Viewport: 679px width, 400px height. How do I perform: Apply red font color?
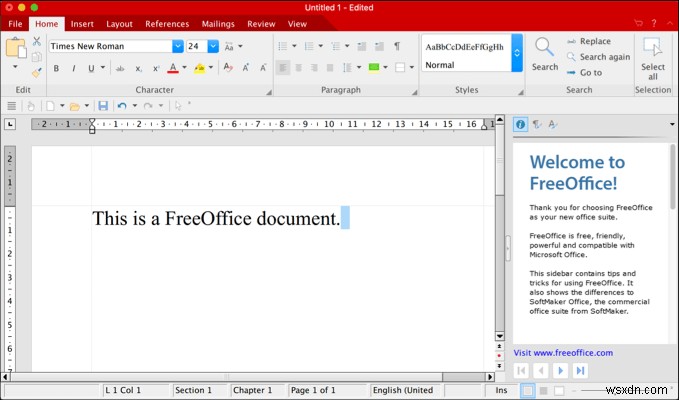(173, 68)
